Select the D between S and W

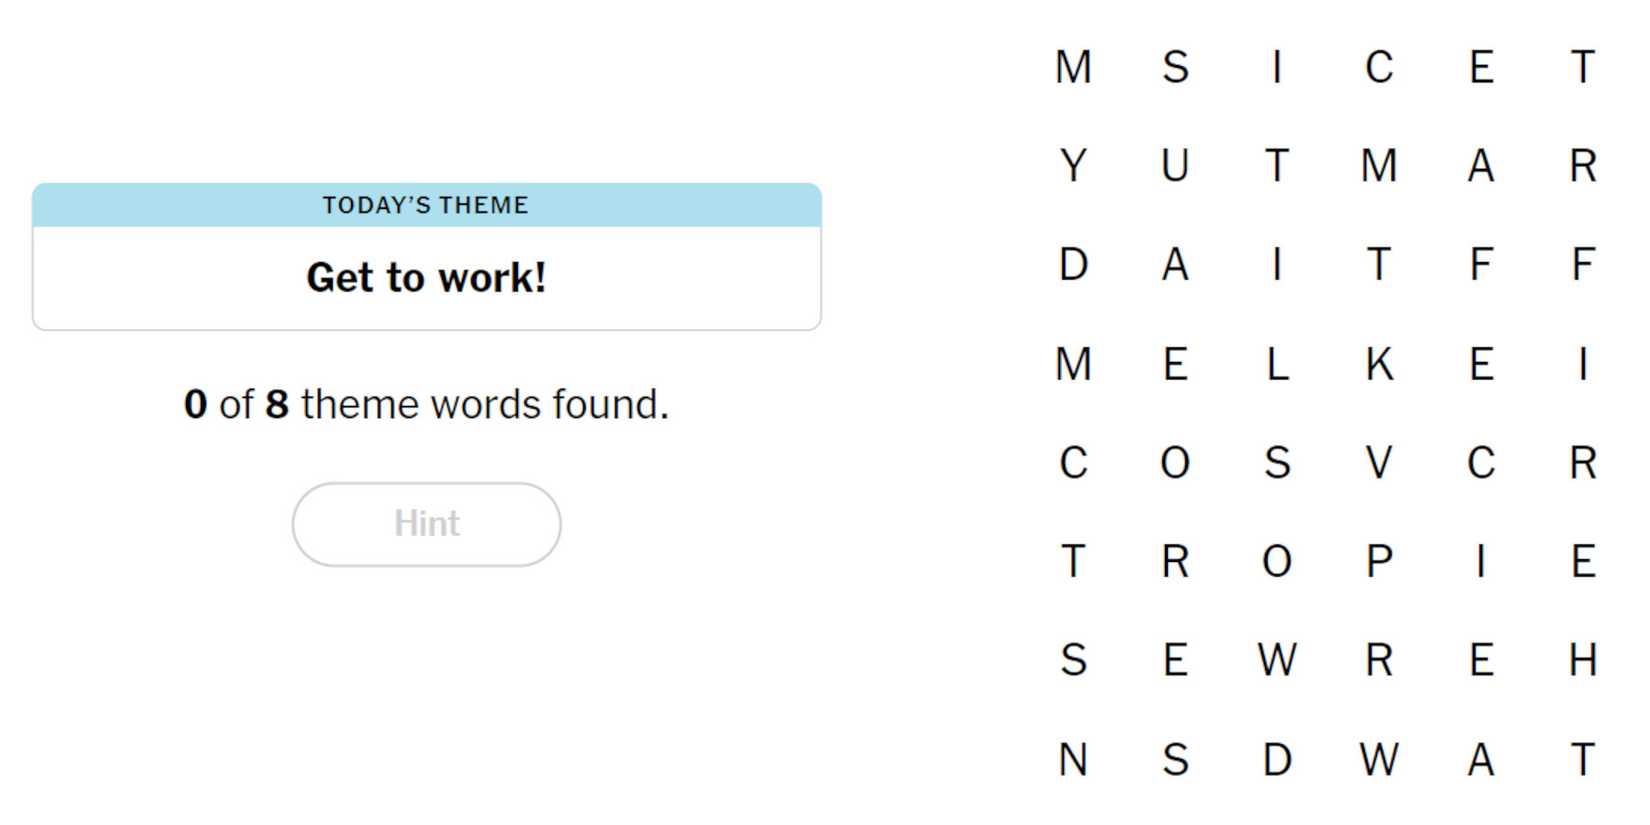pos(1277,760)
